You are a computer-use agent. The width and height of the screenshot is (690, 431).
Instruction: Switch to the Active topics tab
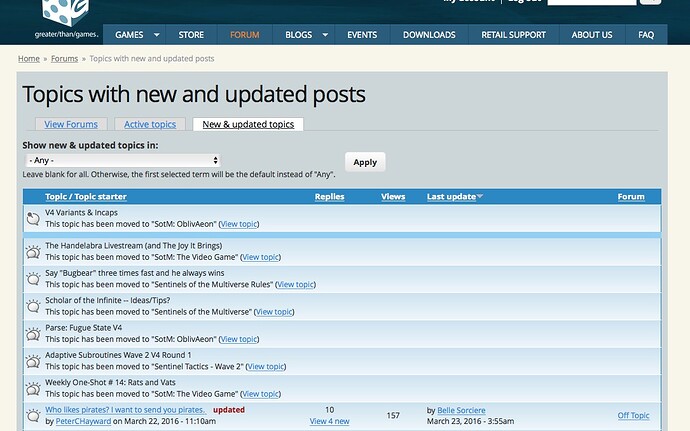coord(150,124)
